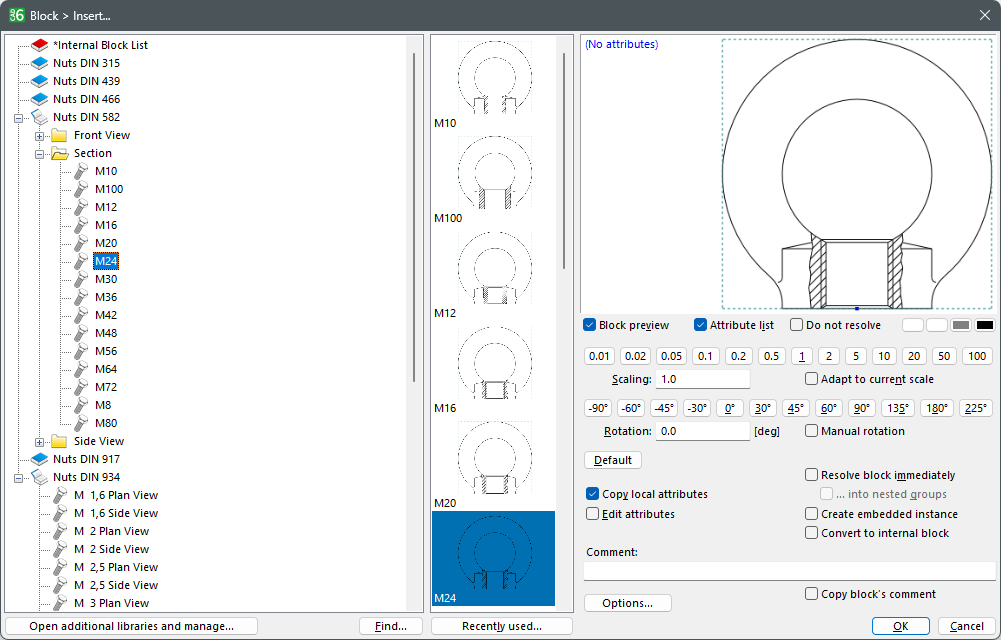Screen dimensions: 1001x640
Task: Tick Copy block's comment checkbox
Action: tap(811, 594)
